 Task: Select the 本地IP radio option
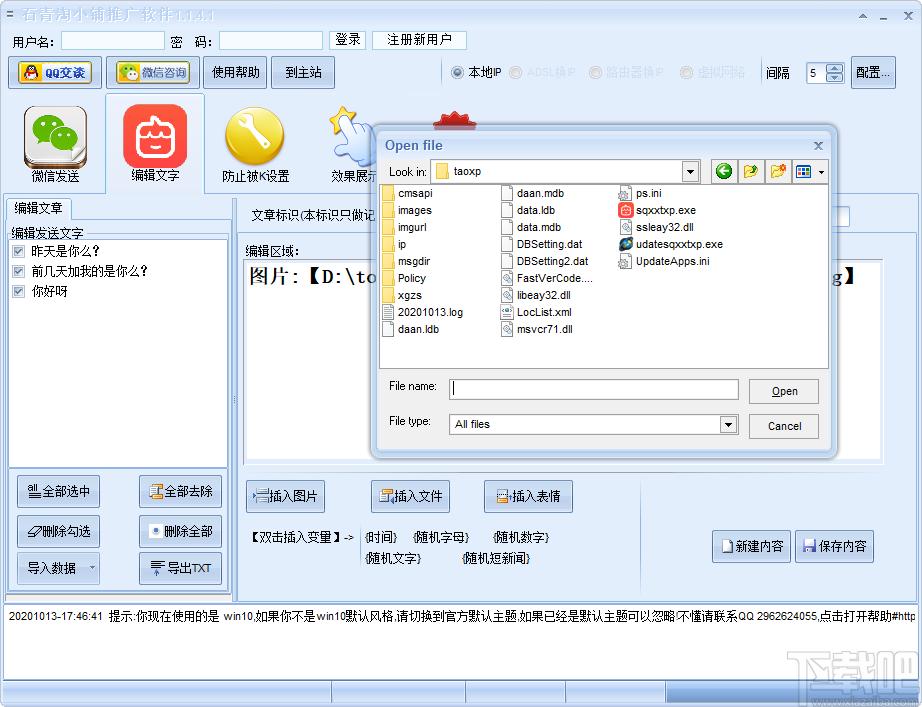point(457,73)
